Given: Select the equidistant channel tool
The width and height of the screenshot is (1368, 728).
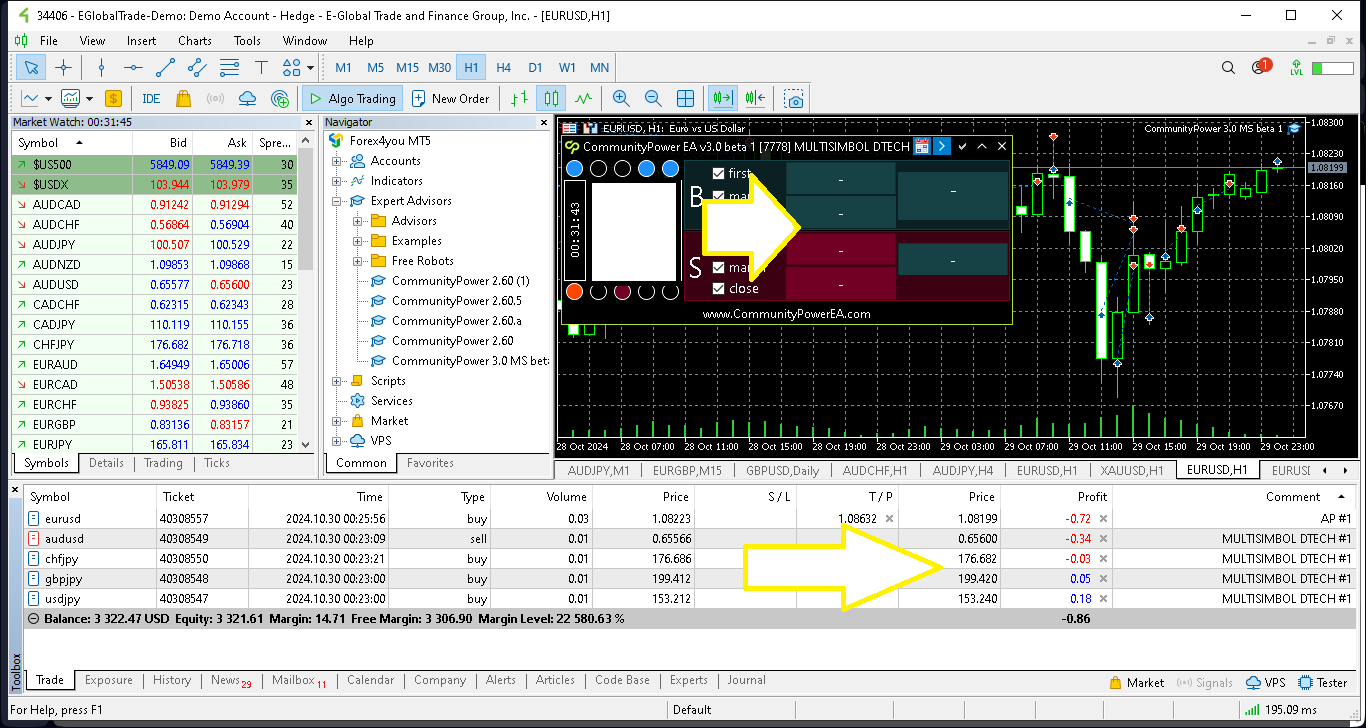Looking at the screenshot, I should (x=197, y=68).
